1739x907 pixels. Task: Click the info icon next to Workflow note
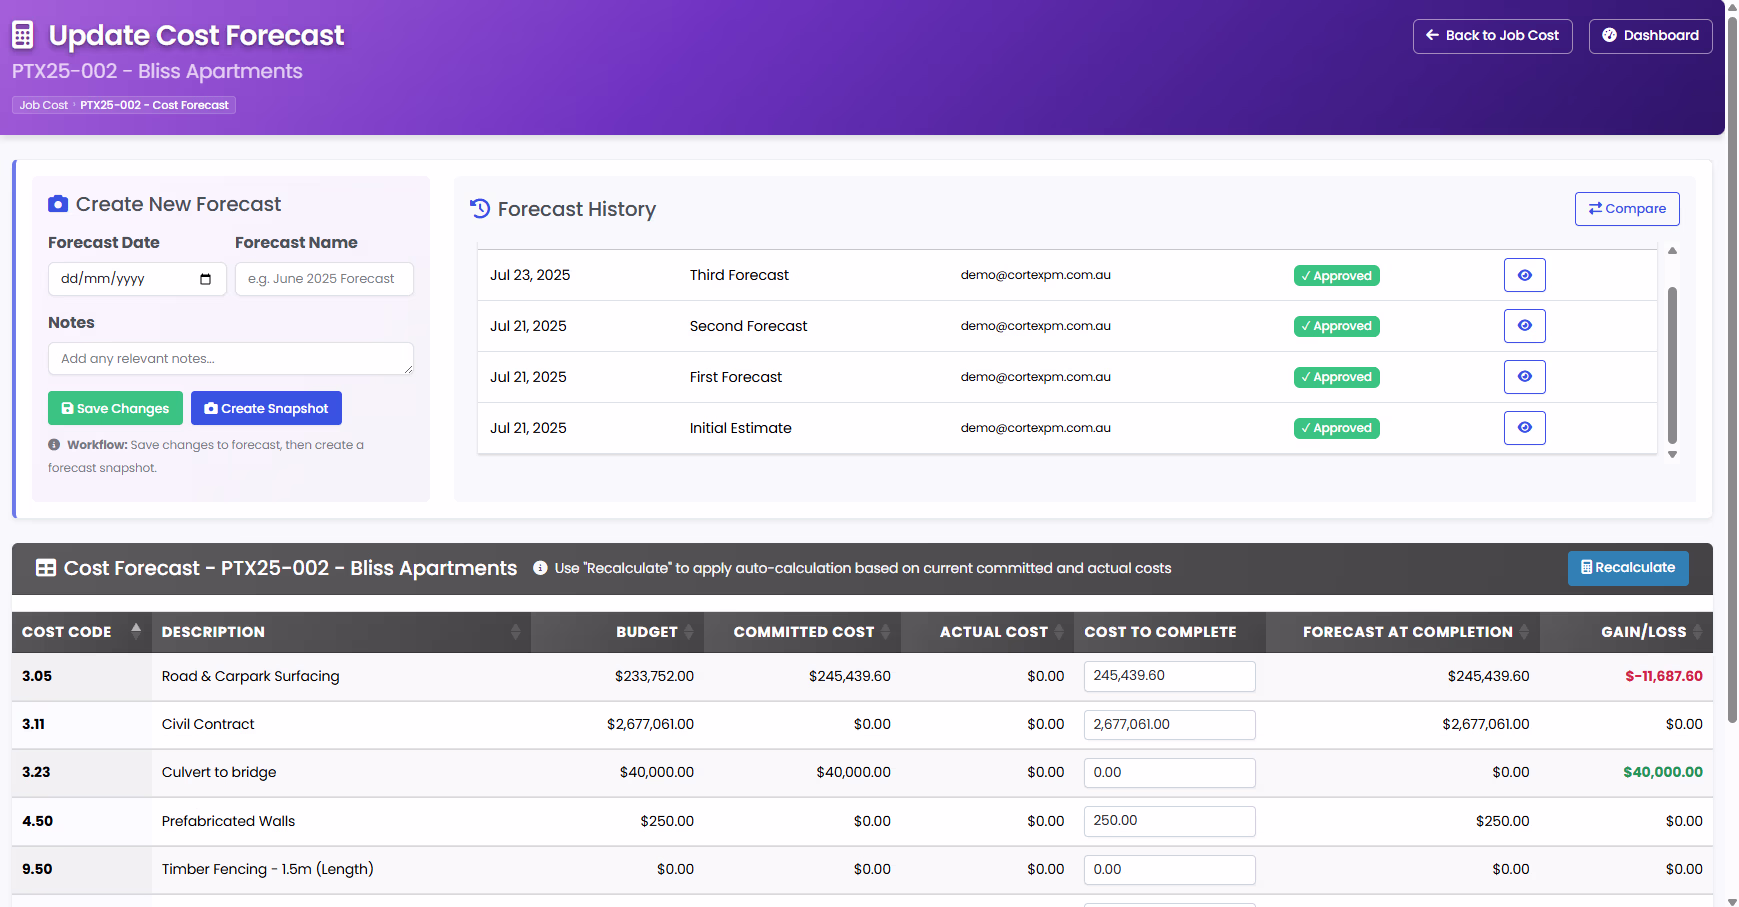pos(54,445)
